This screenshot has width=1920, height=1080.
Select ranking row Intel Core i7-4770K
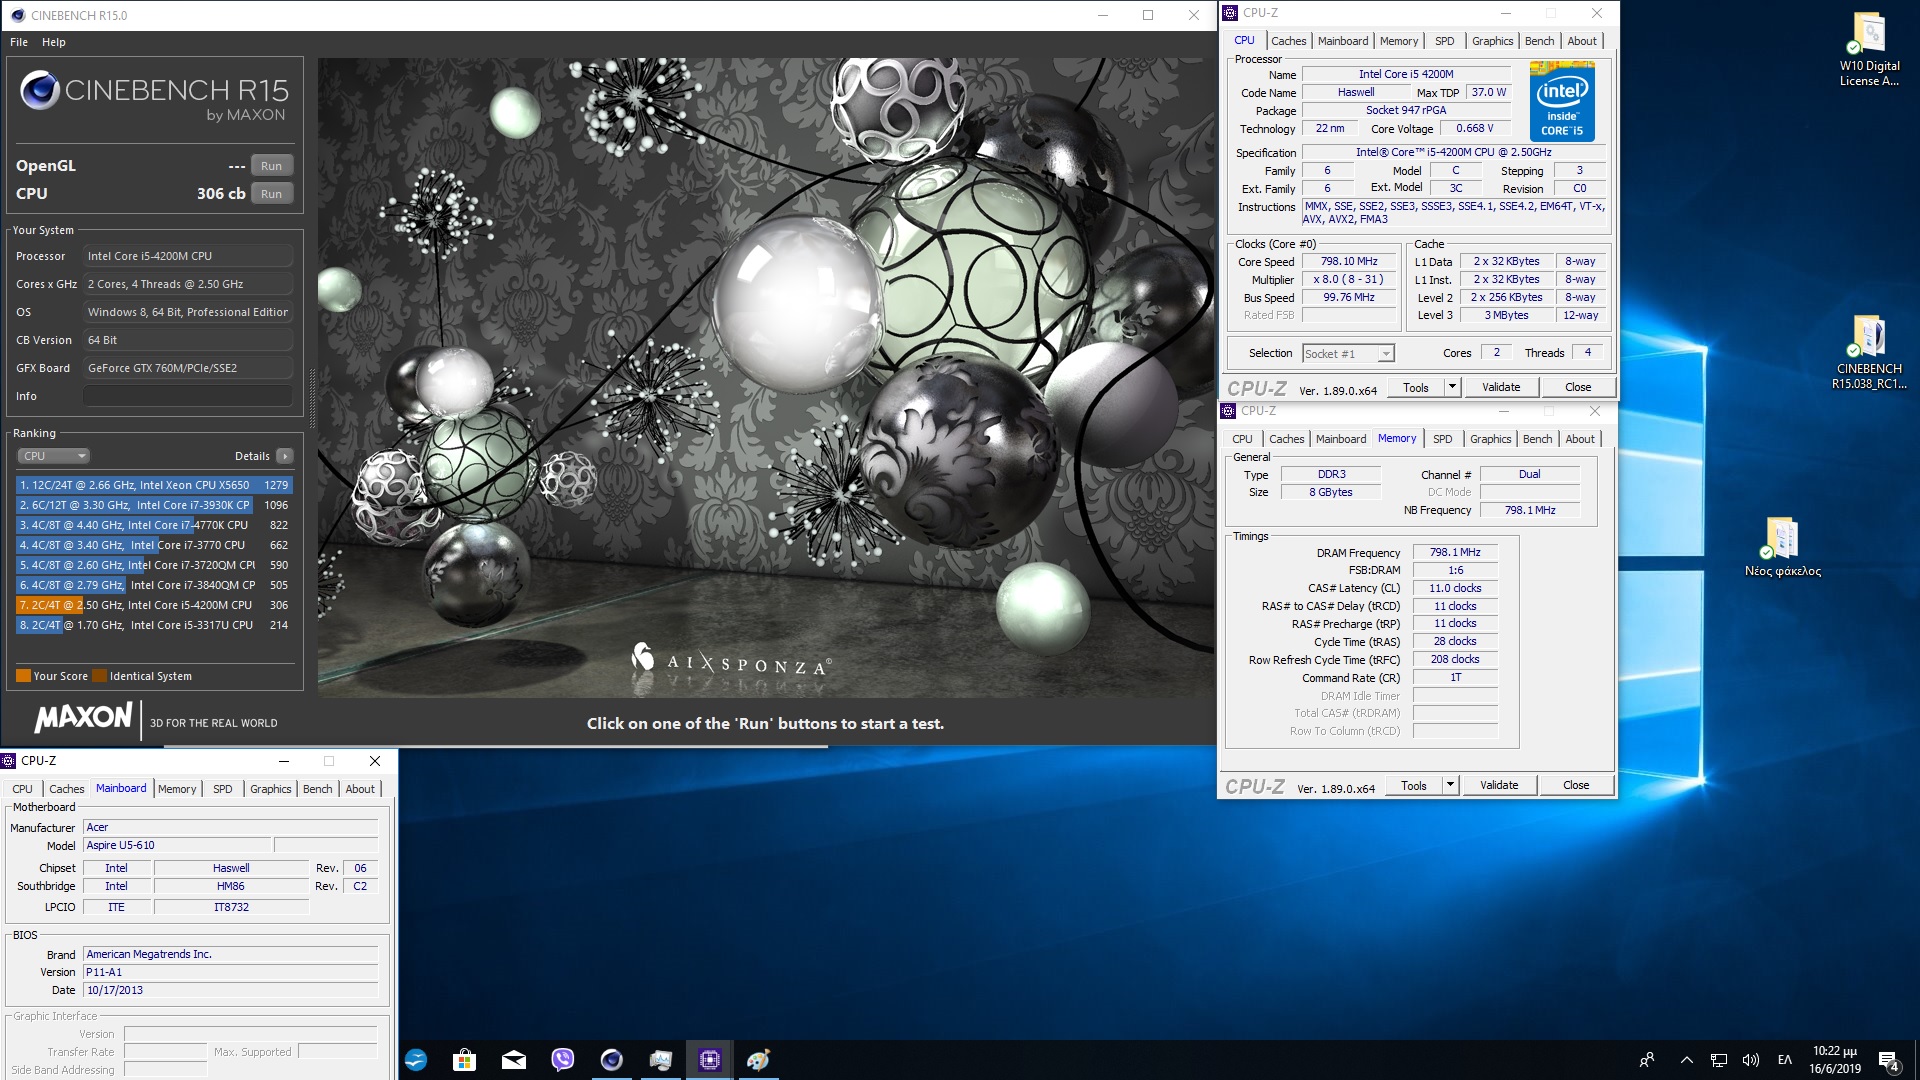(x=154, y=525)
